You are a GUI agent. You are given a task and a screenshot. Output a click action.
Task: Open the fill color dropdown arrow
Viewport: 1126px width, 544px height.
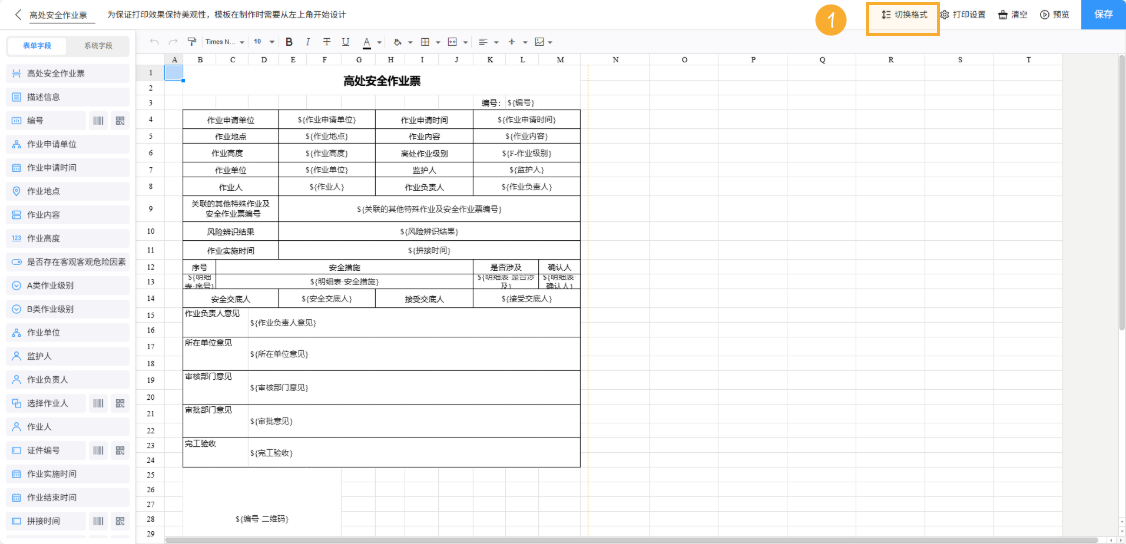(411, 42)
